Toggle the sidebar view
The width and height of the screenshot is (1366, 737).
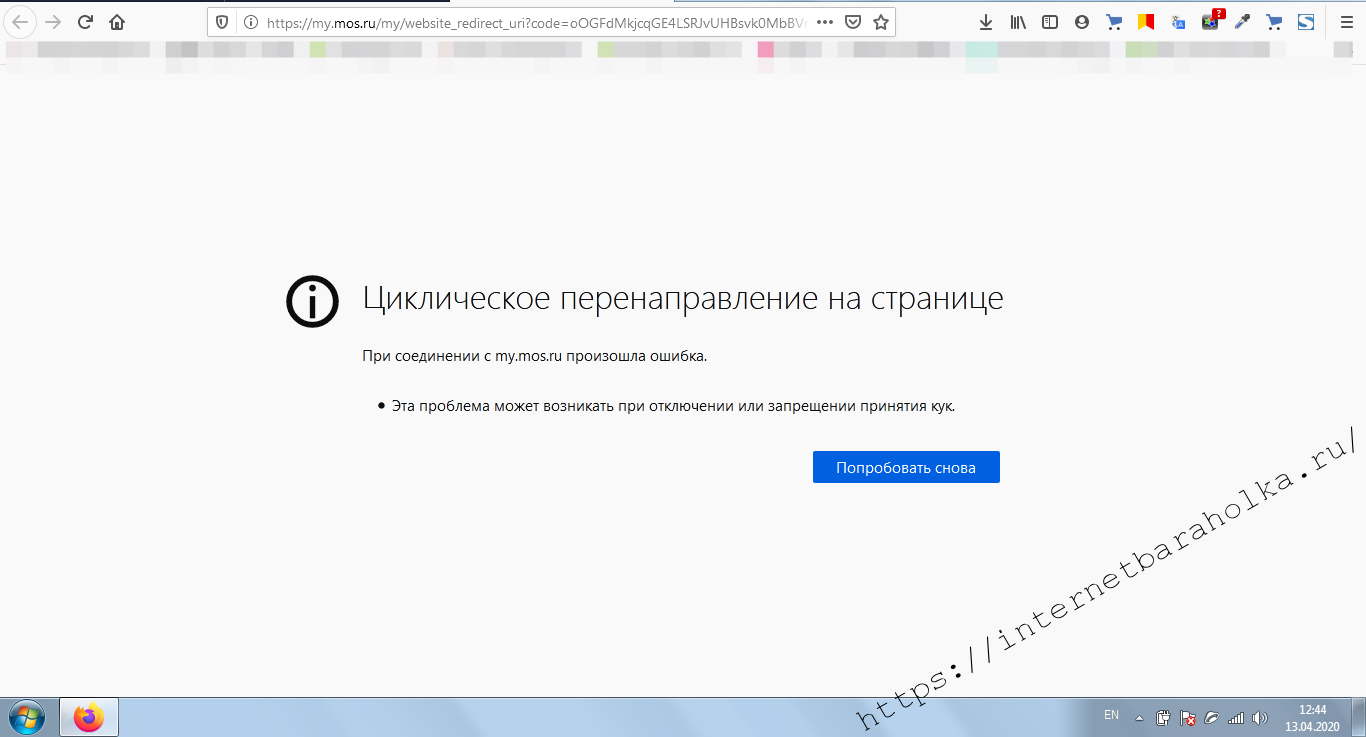[1050, 21]
